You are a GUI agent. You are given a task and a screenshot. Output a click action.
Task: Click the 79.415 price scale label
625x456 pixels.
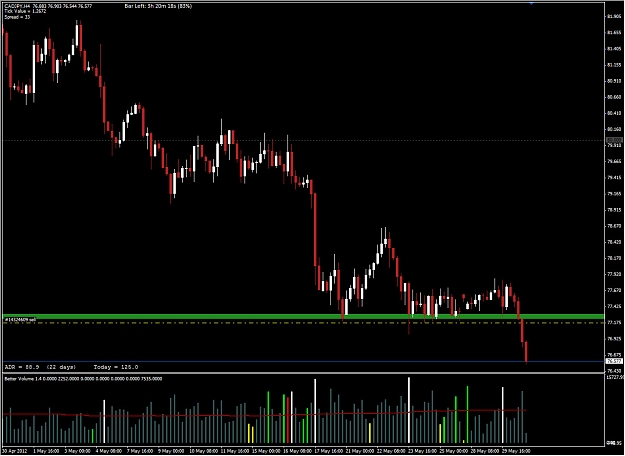click(x=614, y=178)
